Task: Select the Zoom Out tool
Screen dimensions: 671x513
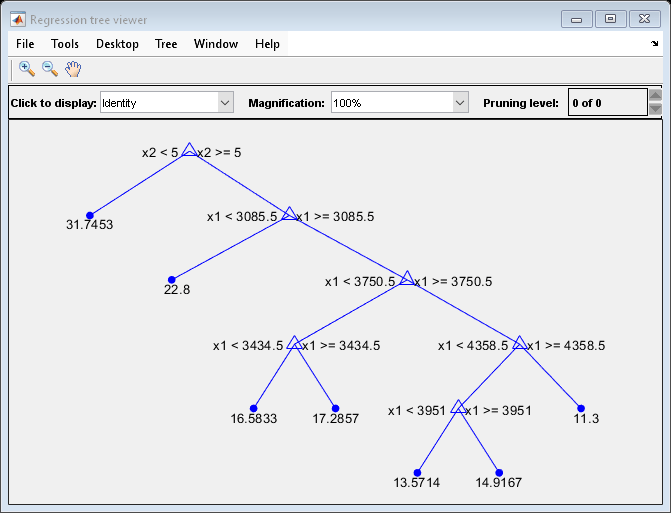Action: (x=49, y=69)
